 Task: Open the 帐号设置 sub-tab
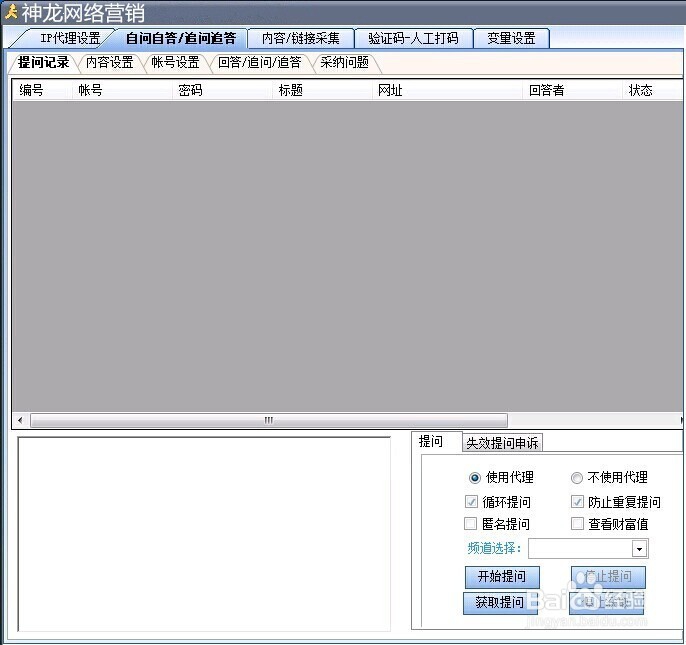click(x=175, y=63)
